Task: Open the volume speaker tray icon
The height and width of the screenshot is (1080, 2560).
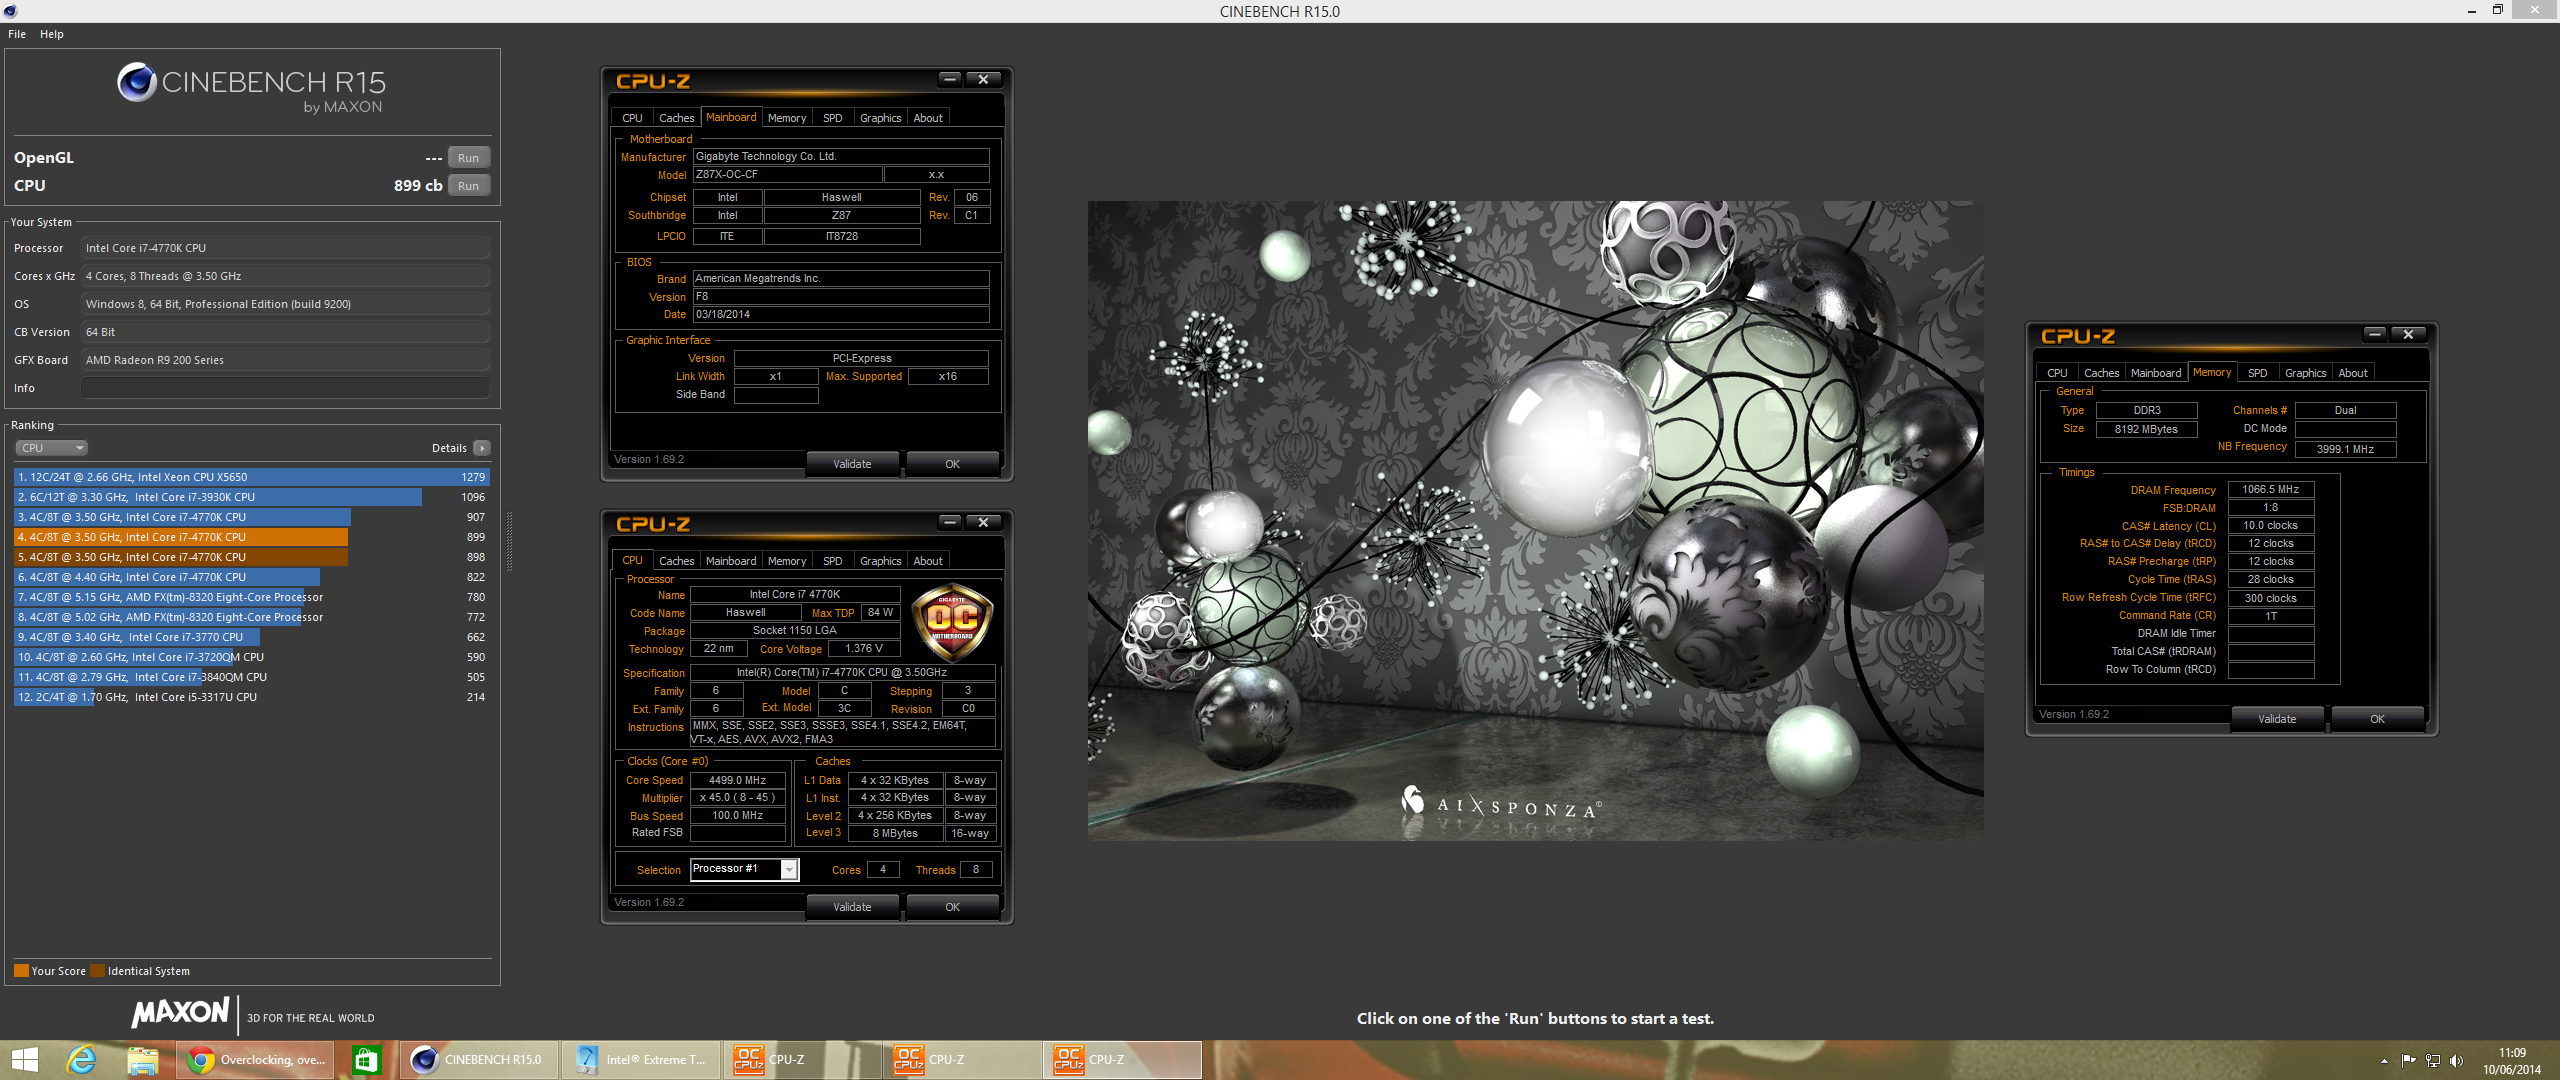Action: (x=2456, y=1061)
